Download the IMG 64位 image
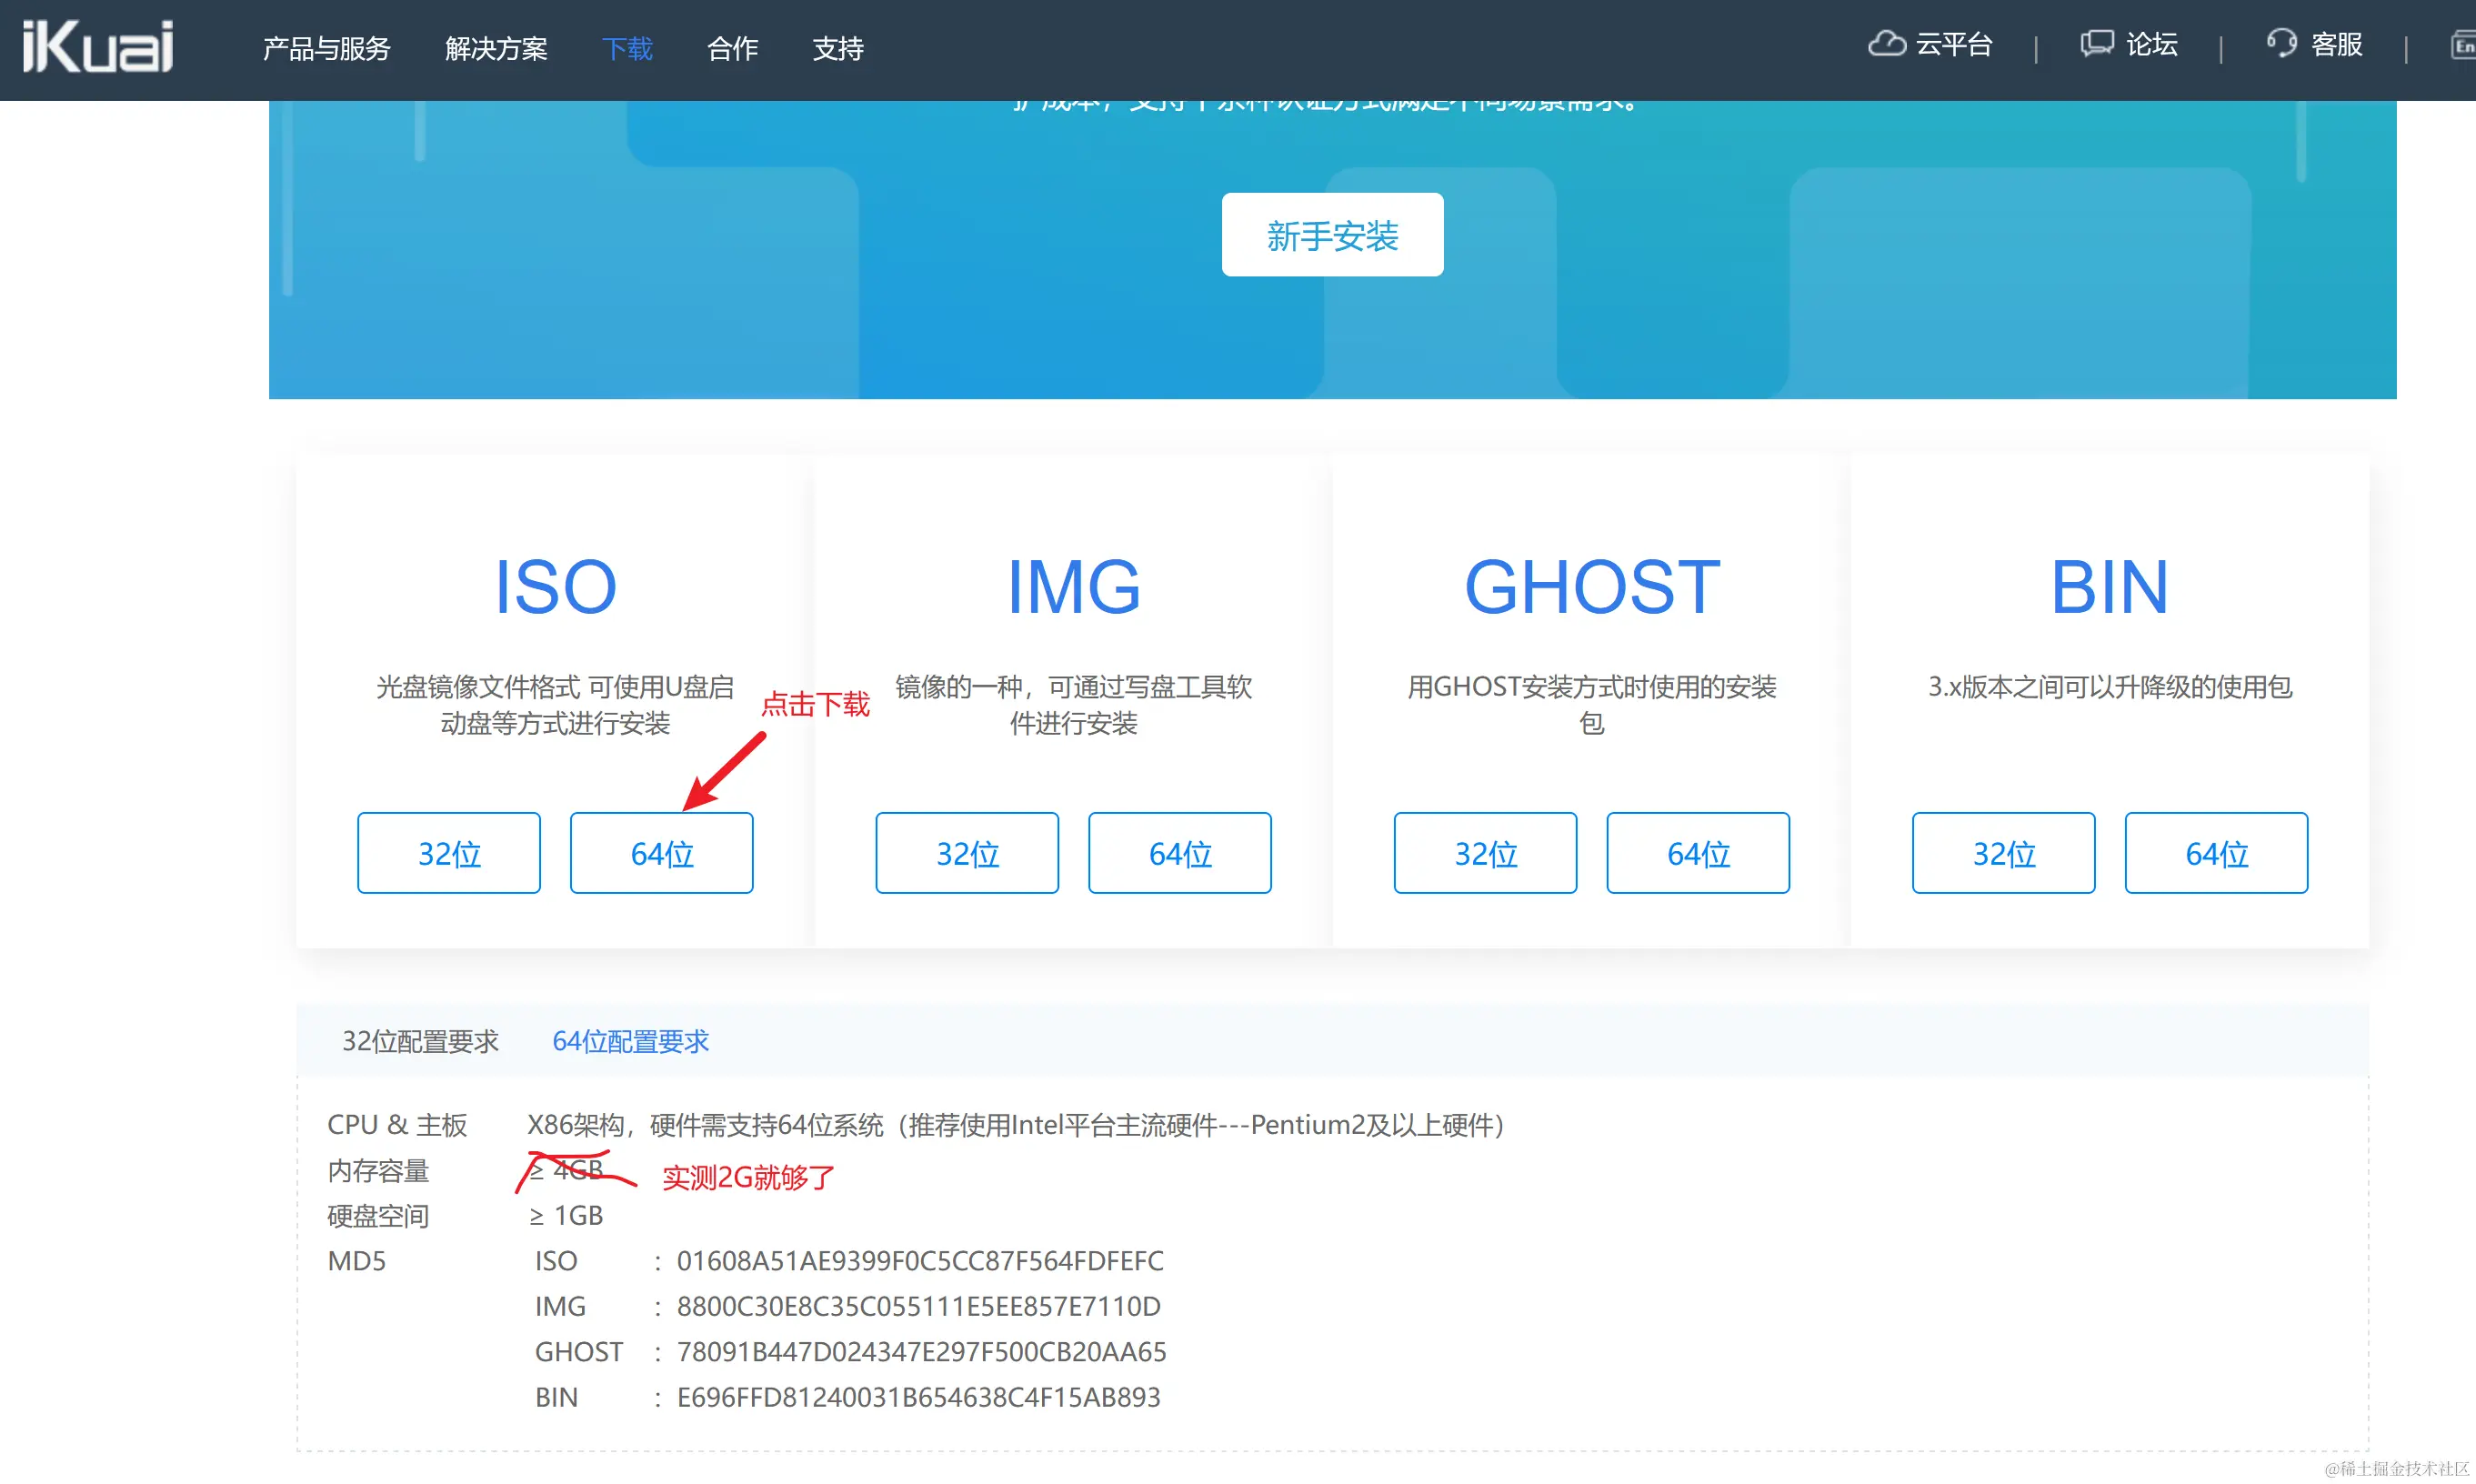The image size is (2476, 1484). [x=1179, y=853]
